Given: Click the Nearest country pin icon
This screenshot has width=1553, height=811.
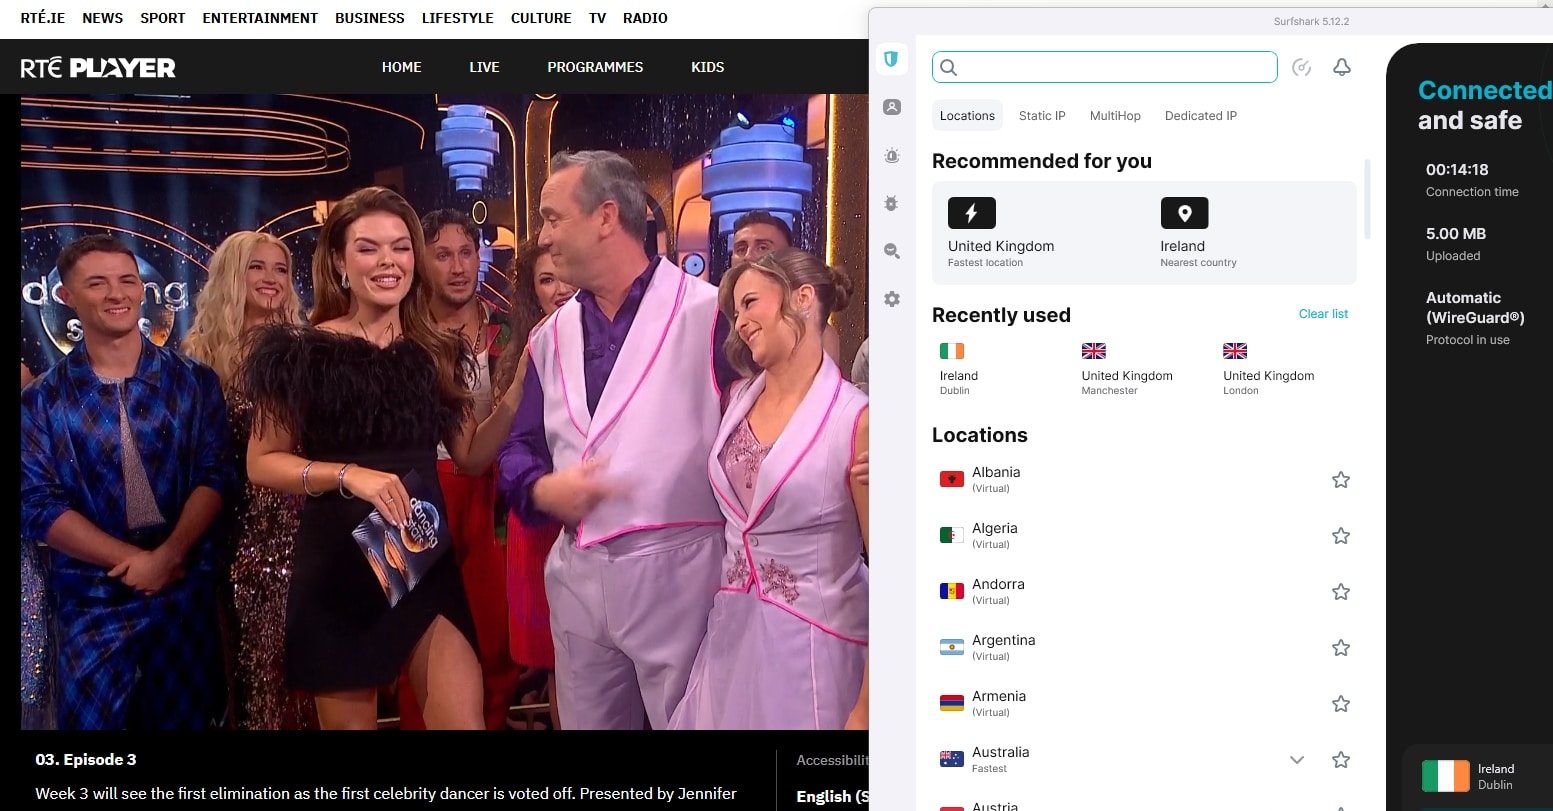Looking at the screenshot, I should (x=1185, y=213).
